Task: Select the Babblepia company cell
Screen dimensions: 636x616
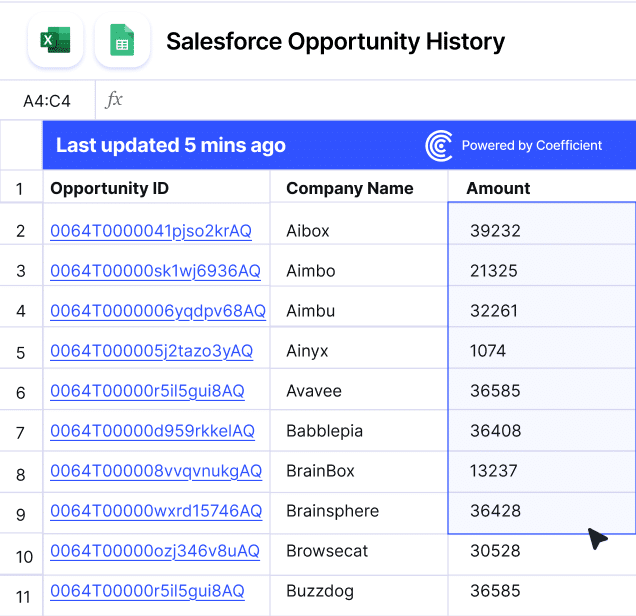Action: point(359,431)
